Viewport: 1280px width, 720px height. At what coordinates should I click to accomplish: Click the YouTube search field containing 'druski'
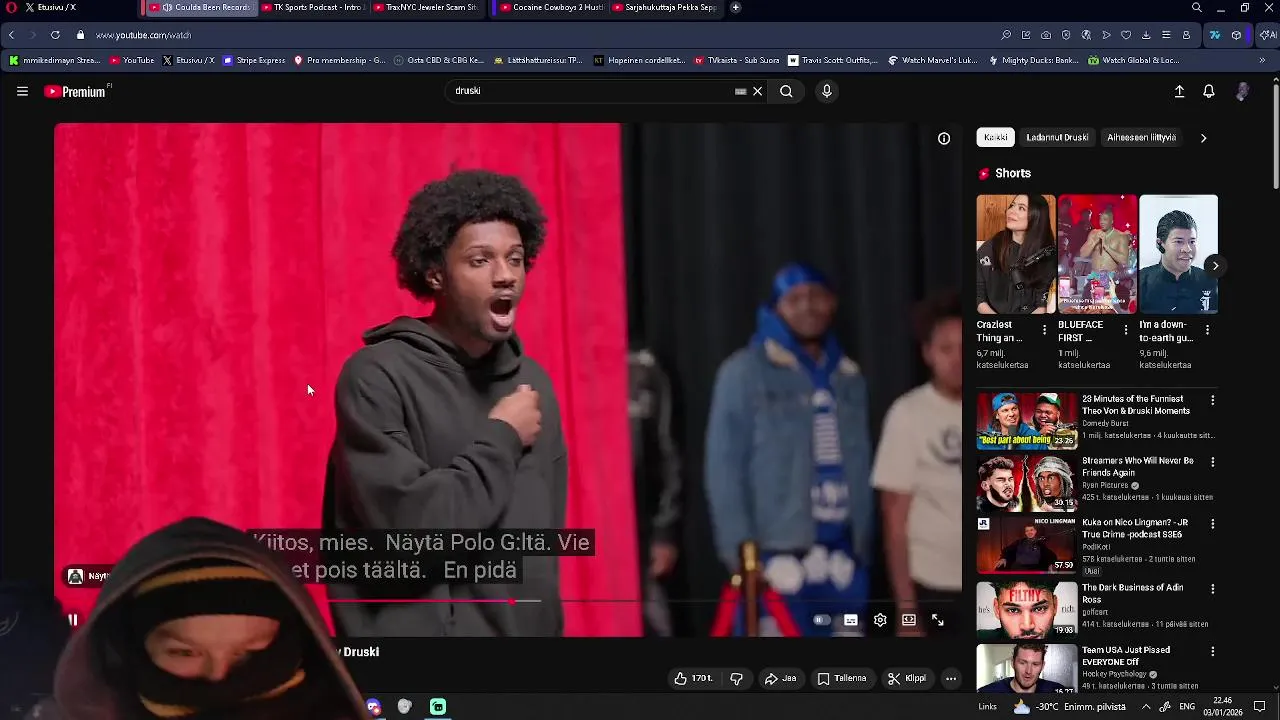[x=590, y=91]
